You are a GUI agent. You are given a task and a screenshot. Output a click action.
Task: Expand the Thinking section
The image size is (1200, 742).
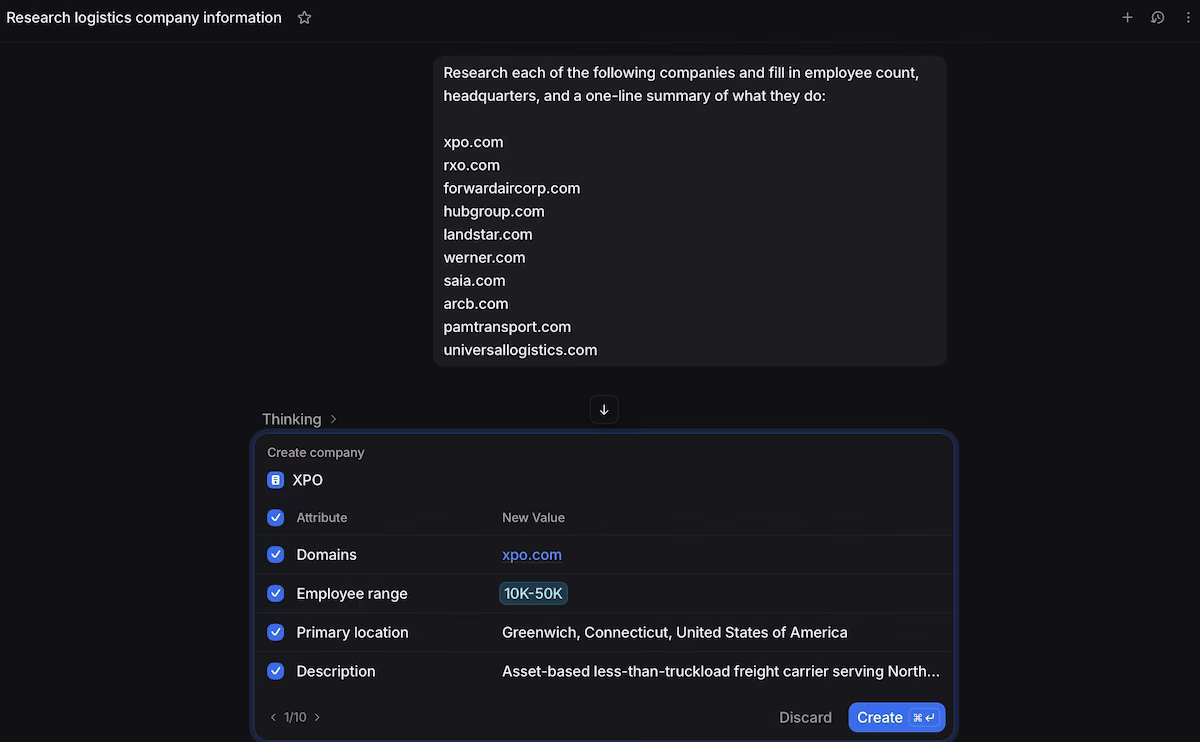pyautogui.click(x=299, y=419)
